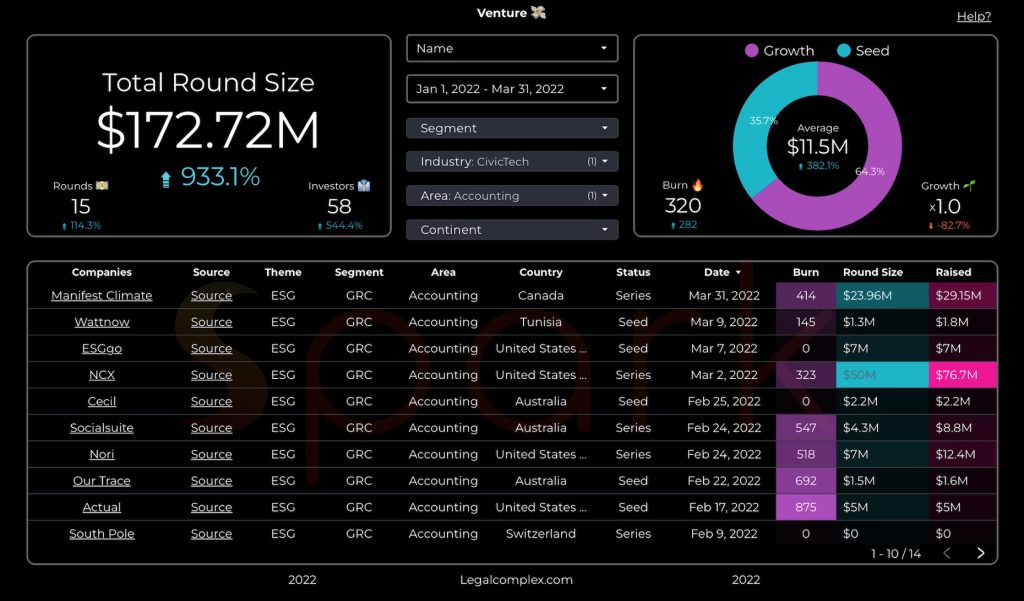The width and height of the screenshot is (1024, 601).
Task: Sort table by Country column header
Action: tap(541, 272)
